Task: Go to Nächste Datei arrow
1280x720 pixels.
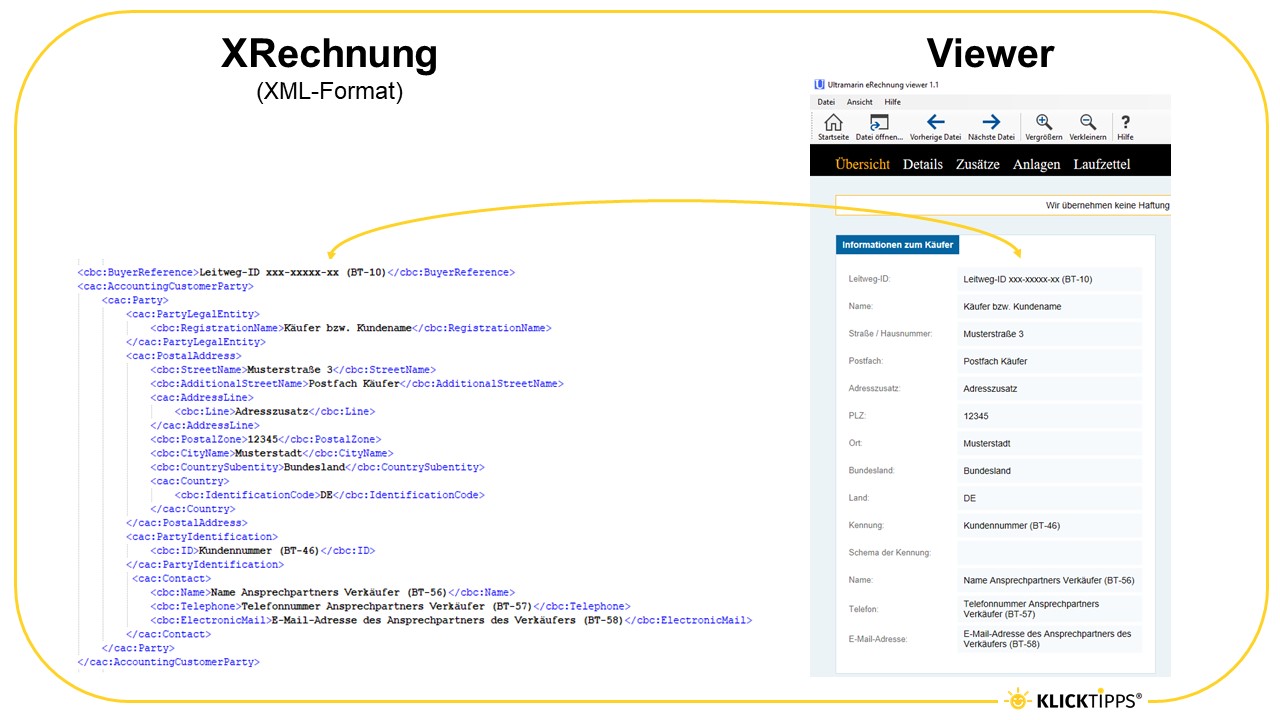Action: [991, 122]
